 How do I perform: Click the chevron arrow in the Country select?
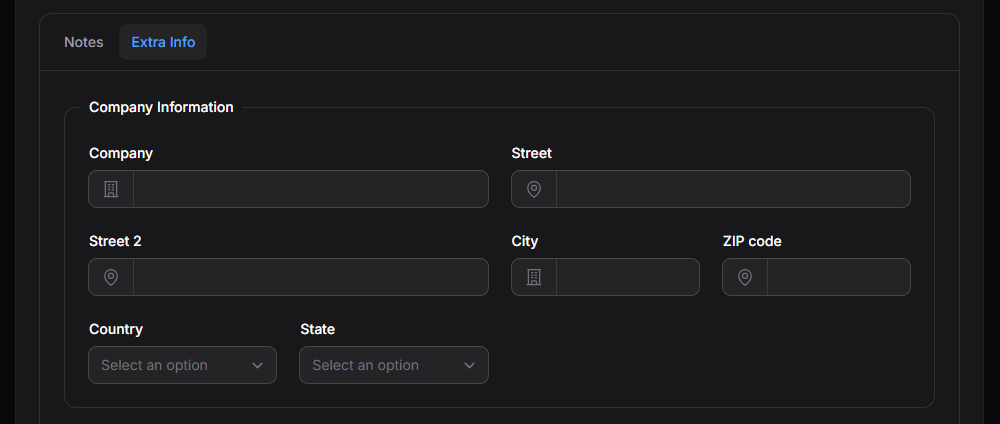pos(258,365)
